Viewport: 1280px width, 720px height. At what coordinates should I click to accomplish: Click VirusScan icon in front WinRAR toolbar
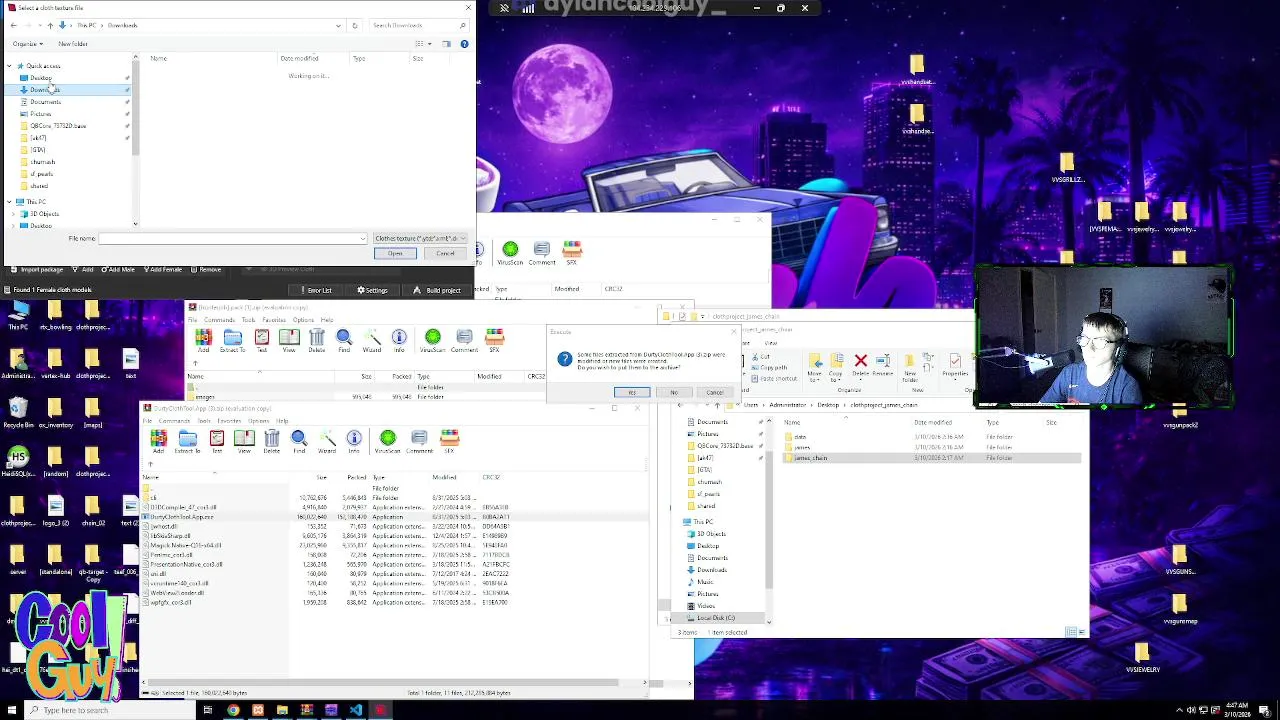coord(387,441)
